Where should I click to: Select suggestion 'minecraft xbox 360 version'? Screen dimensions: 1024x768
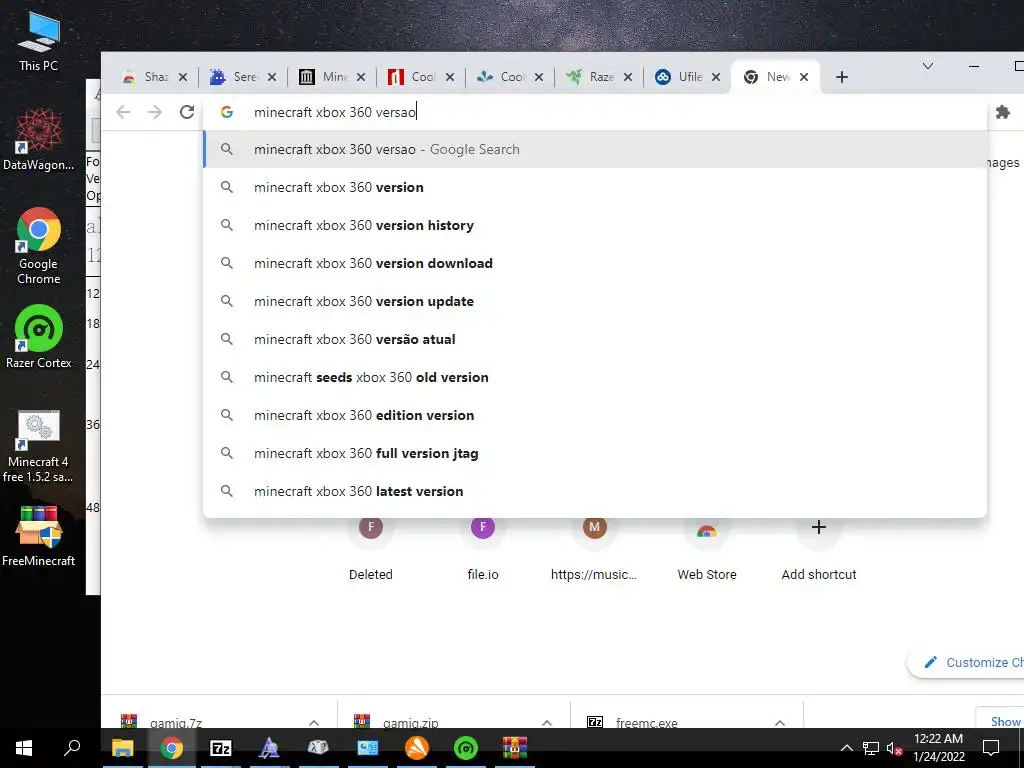(x=595, y=187)
